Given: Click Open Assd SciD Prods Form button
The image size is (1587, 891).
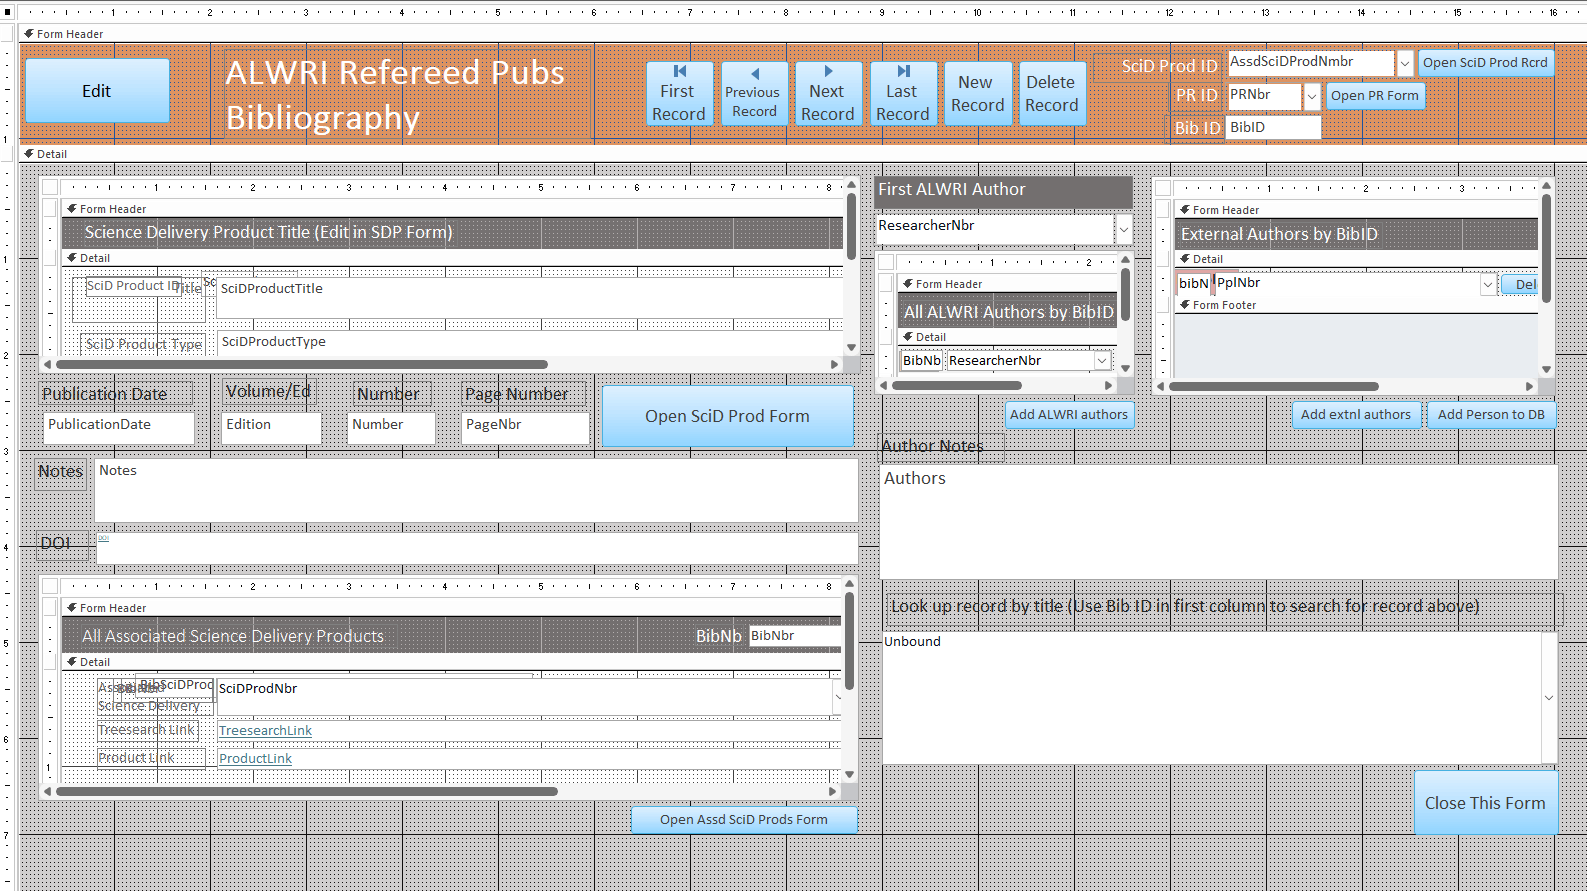Looking at the screenshot, I should pos(744,820).
